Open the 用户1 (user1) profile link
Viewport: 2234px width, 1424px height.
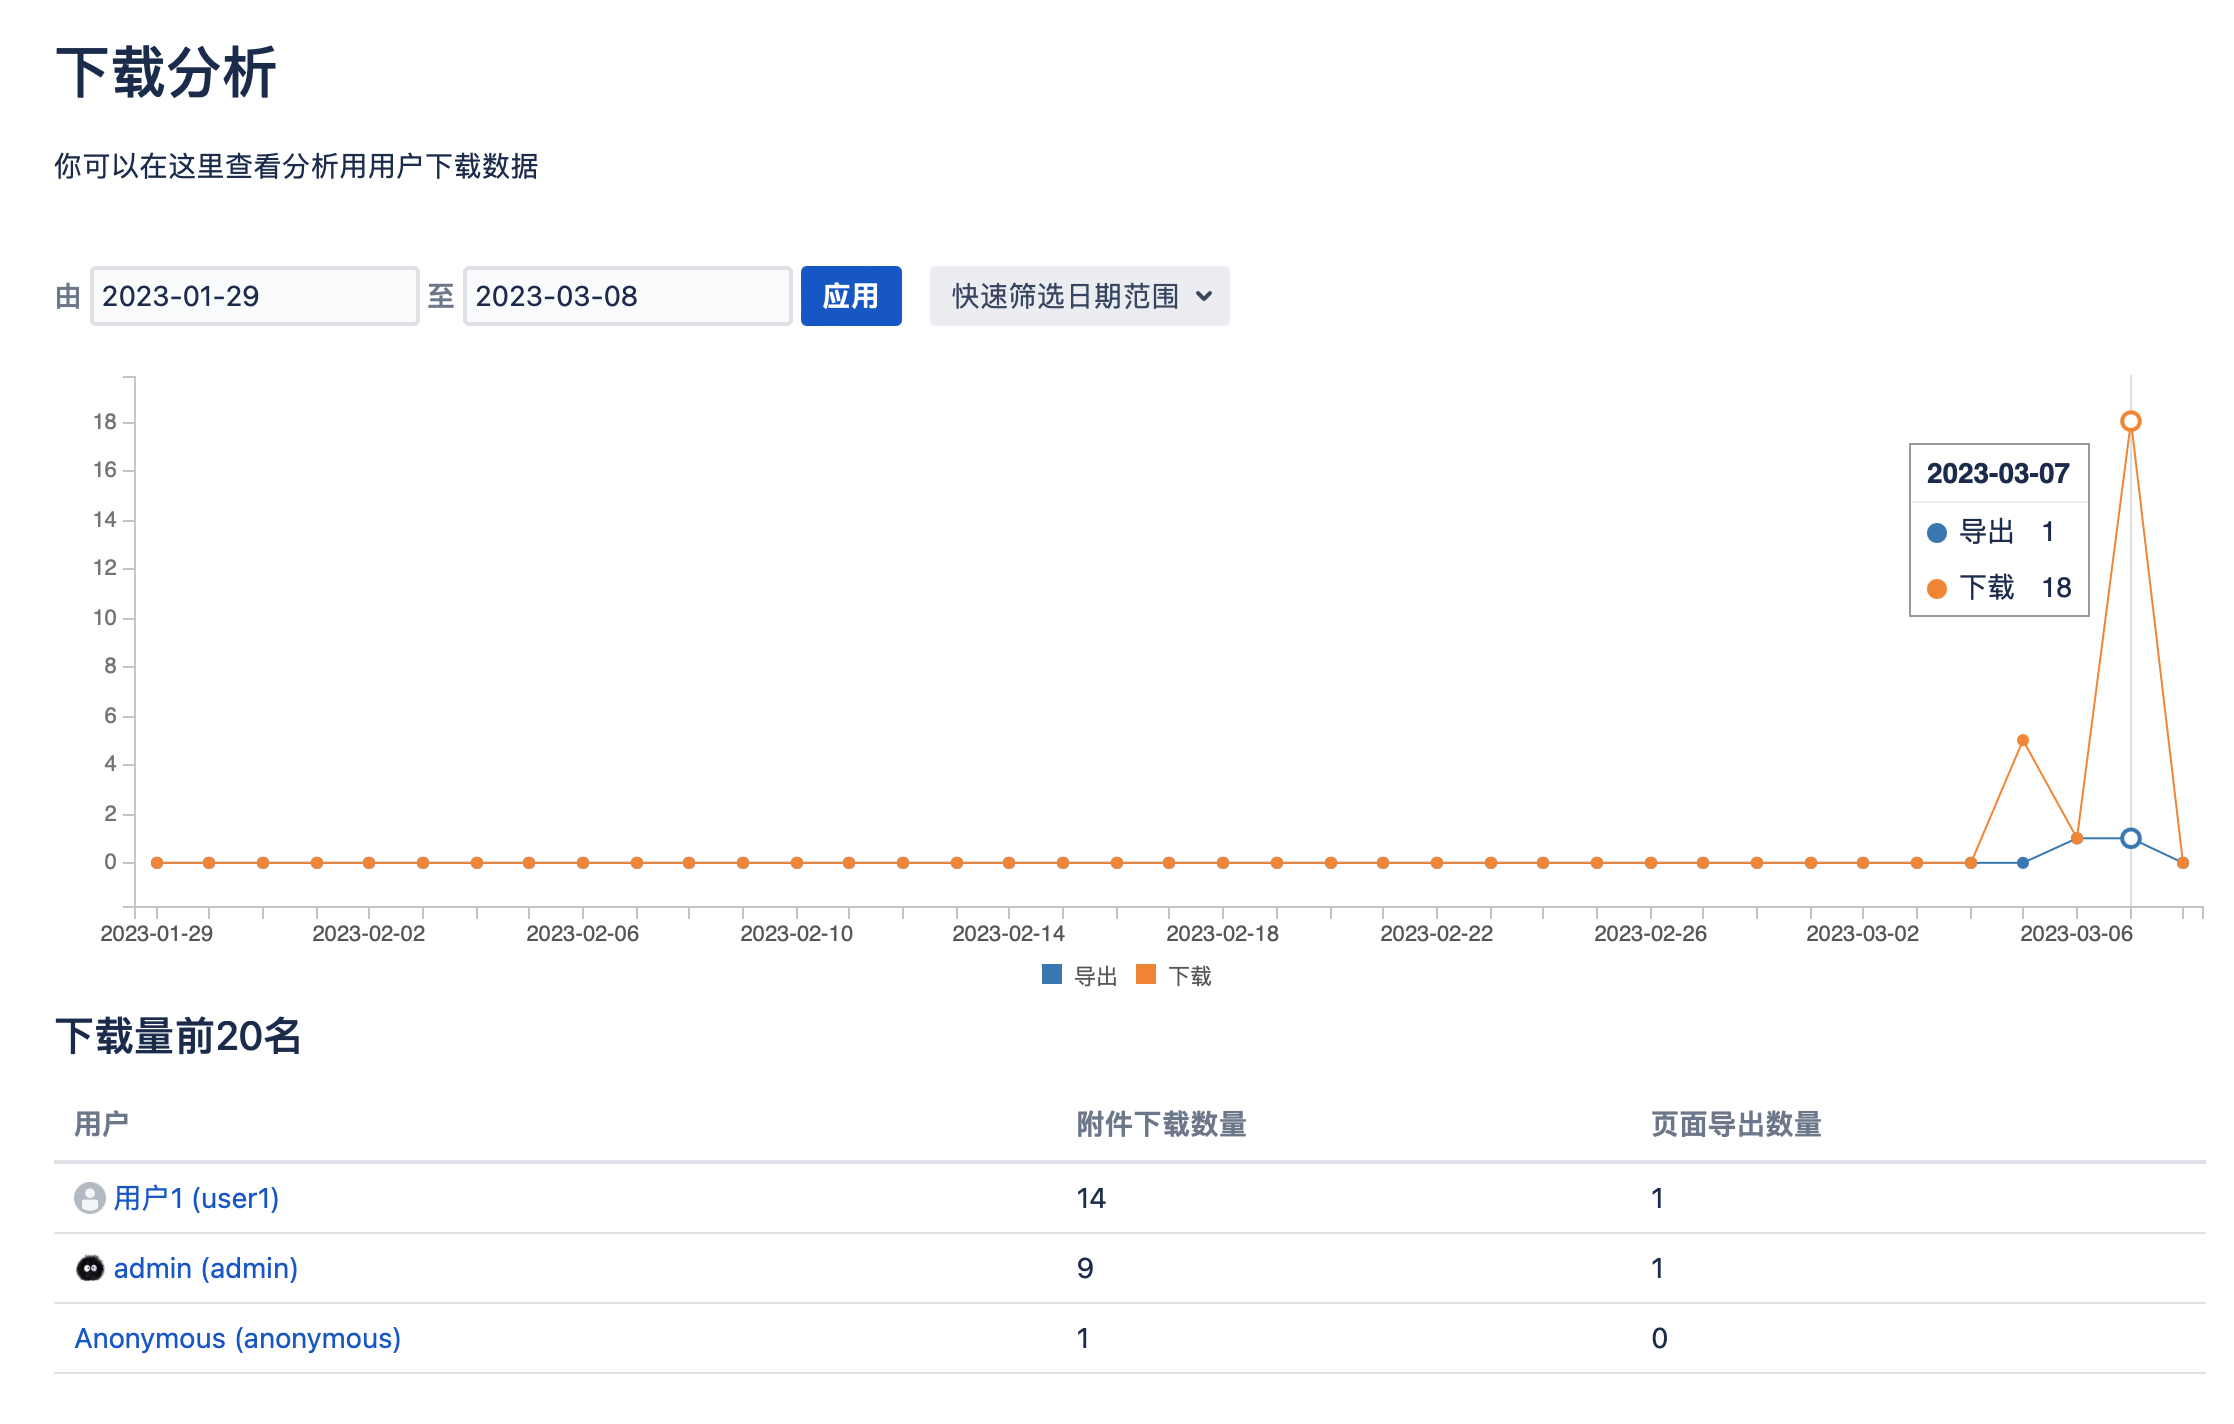pyautogui.click(x=196, y=1198)
